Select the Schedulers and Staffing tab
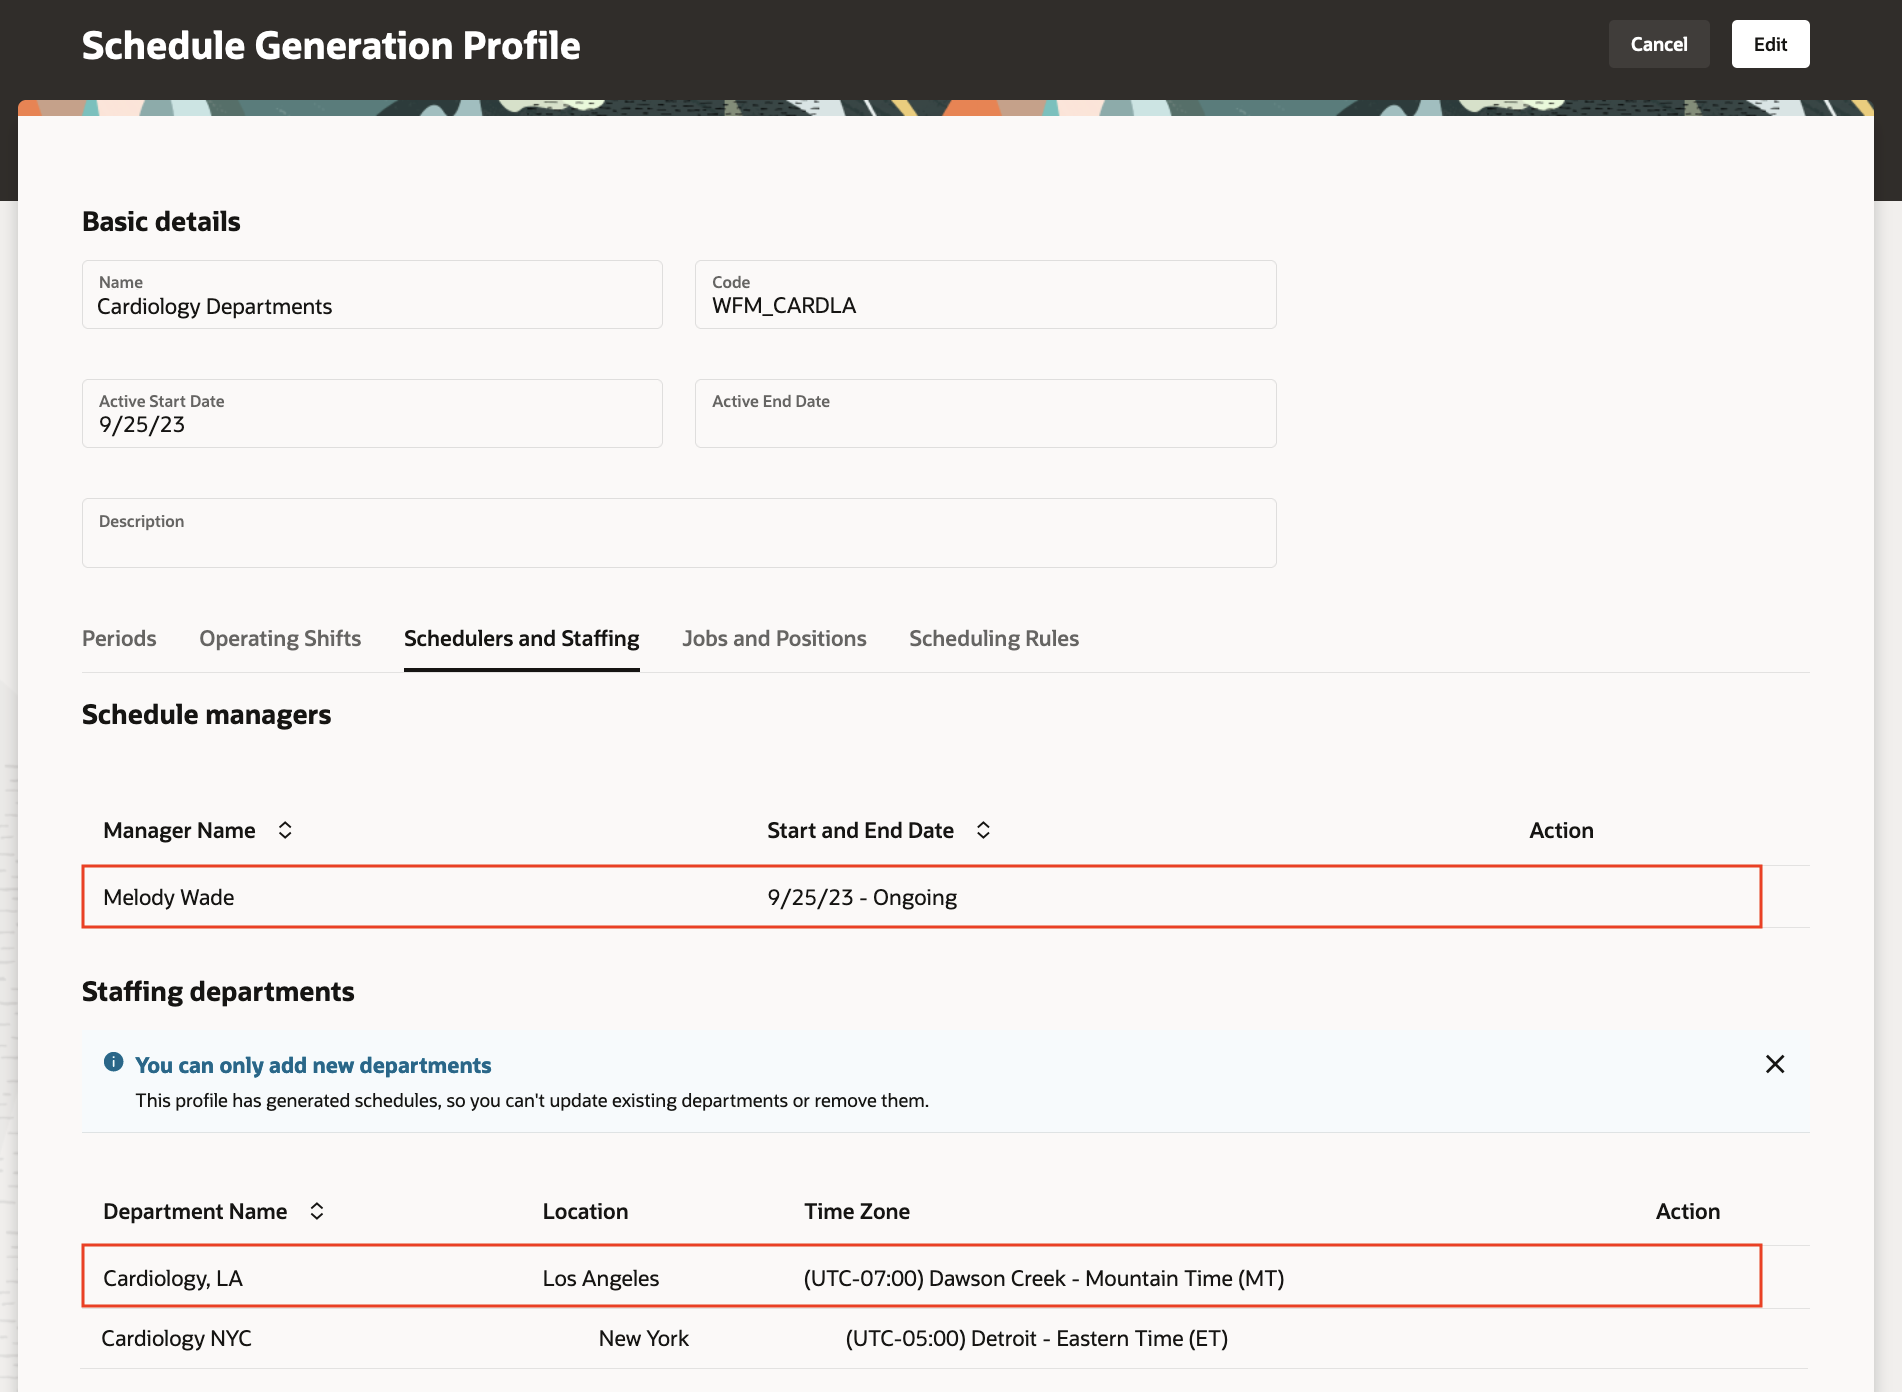The image size is (1902, 1392). click(521, 638)
